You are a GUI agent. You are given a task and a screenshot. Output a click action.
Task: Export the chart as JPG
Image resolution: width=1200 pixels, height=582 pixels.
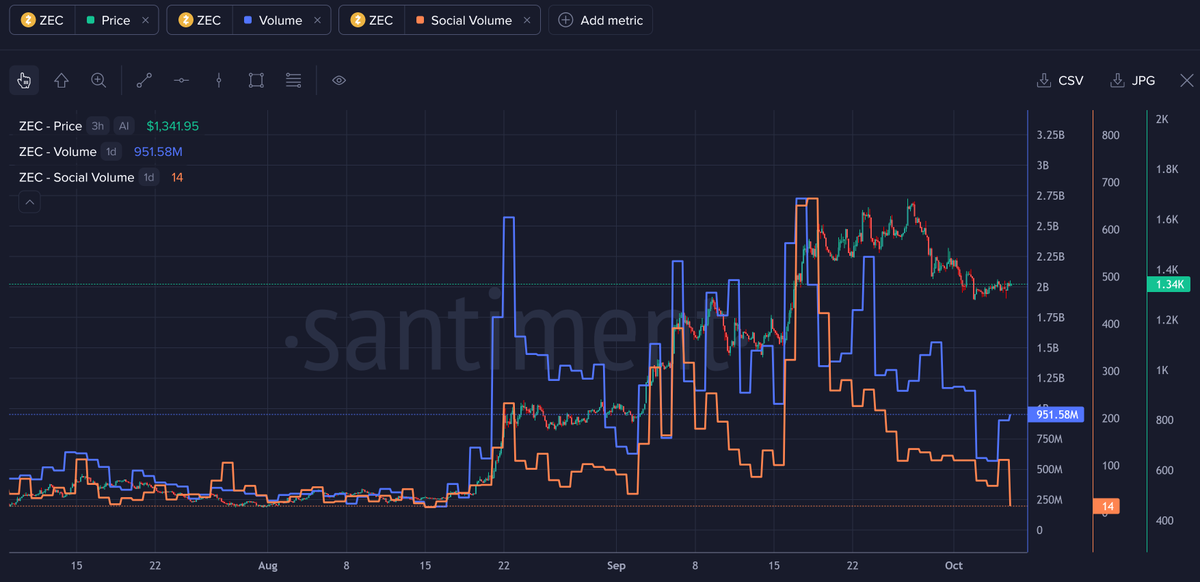pos(1132,80)
